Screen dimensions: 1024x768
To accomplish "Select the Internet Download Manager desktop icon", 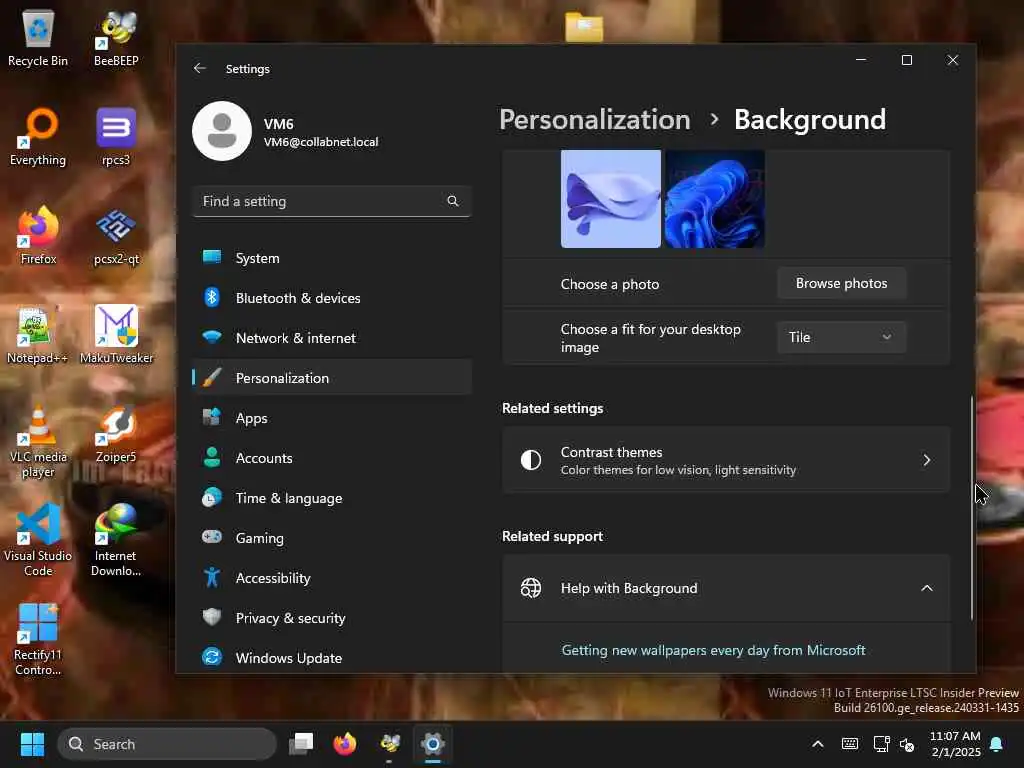I will click(116, 541).
